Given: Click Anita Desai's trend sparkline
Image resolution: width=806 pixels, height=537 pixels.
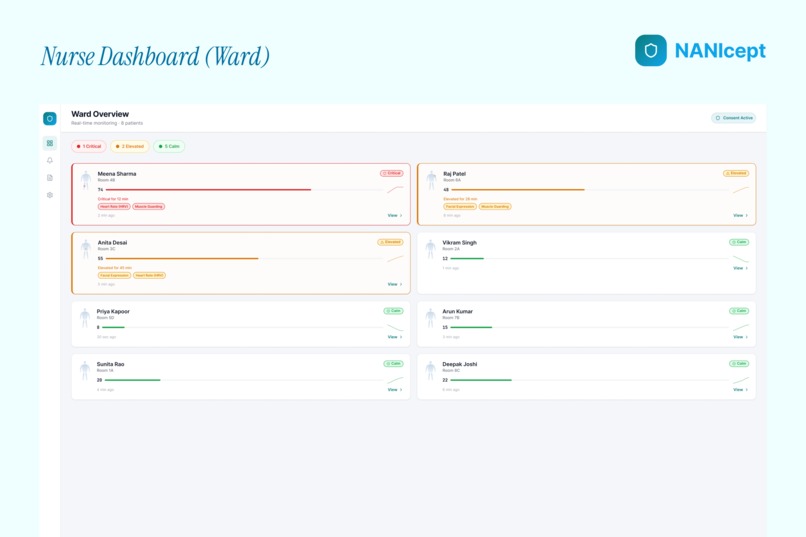Looking at the screenshot, I should tap(395, 258).
